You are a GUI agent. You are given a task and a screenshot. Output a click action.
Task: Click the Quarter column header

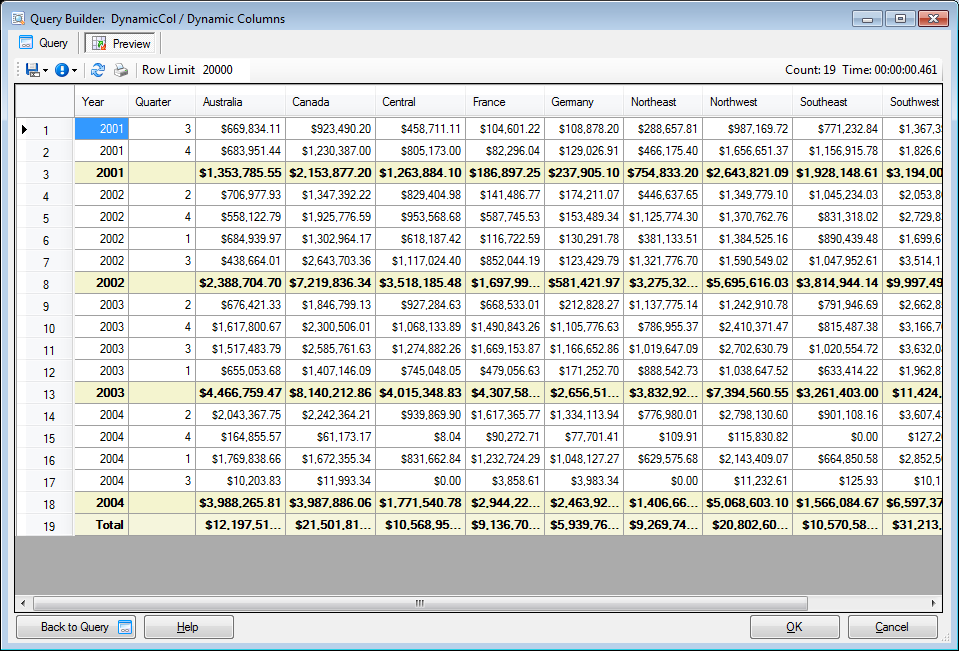pyautogui.click(x=162, y=102)
